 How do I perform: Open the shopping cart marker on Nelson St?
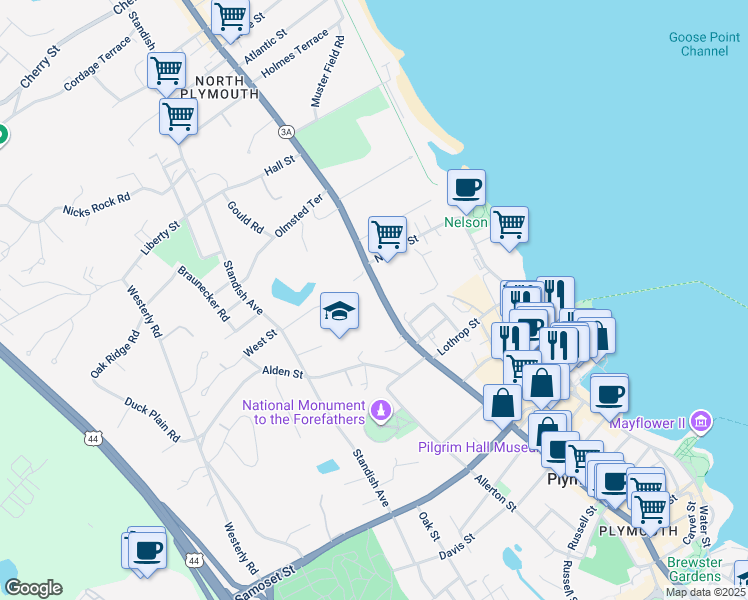pos(387,236)
